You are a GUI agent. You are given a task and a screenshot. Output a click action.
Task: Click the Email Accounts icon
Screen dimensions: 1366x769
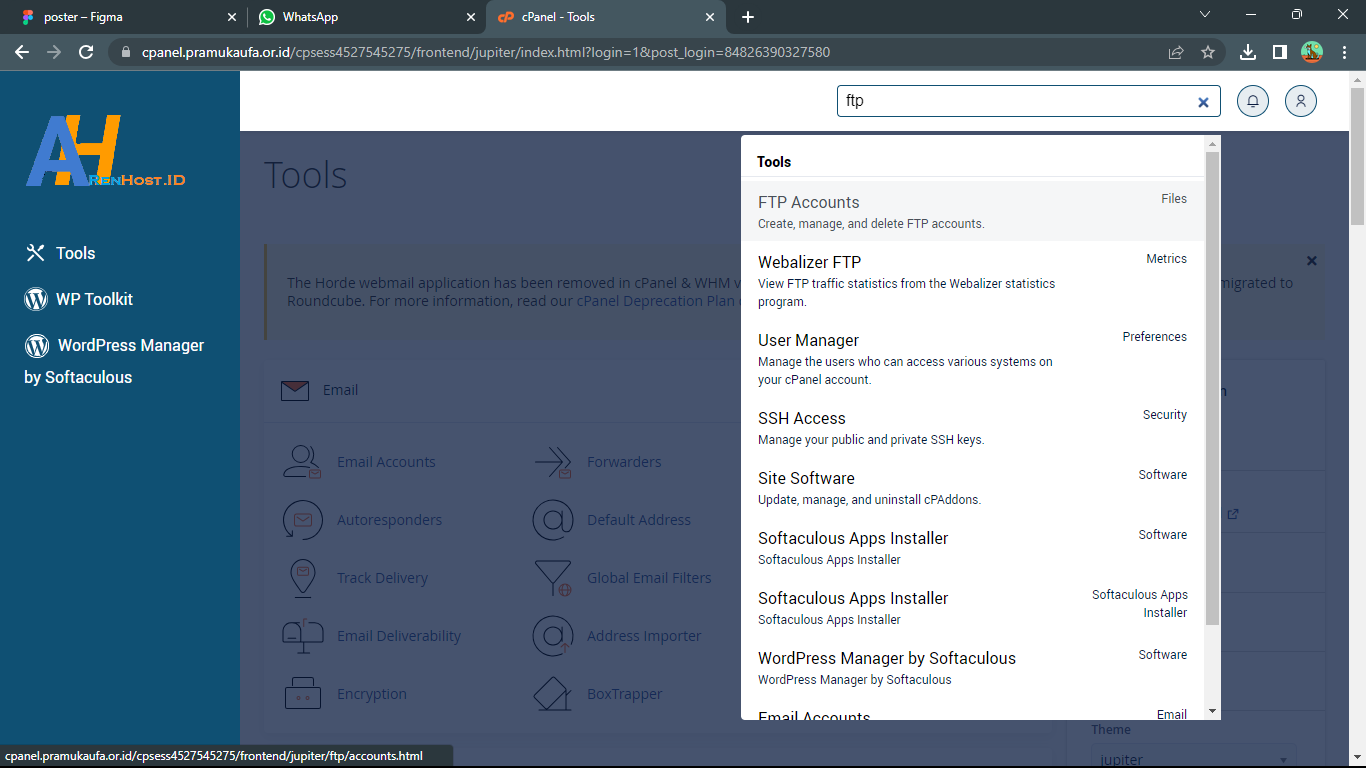click(x=302, y=462)
